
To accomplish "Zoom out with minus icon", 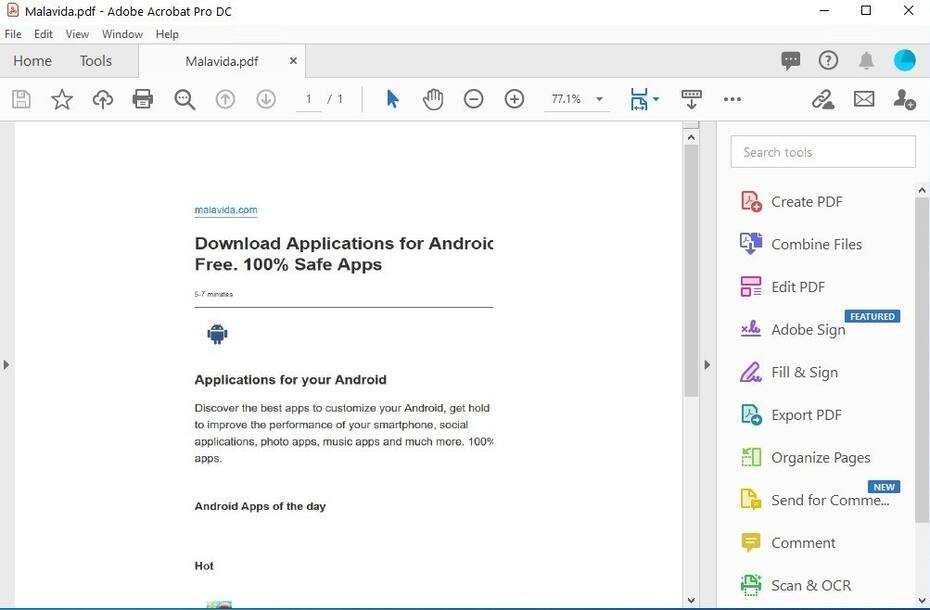I will coord(473,99).
